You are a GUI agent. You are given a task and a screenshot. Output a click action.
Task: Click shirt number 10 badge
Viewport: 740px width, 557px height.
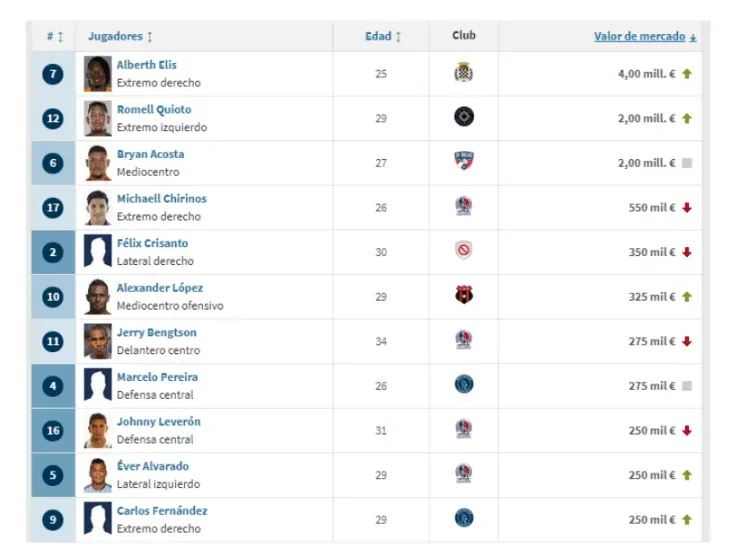point(53,297)
